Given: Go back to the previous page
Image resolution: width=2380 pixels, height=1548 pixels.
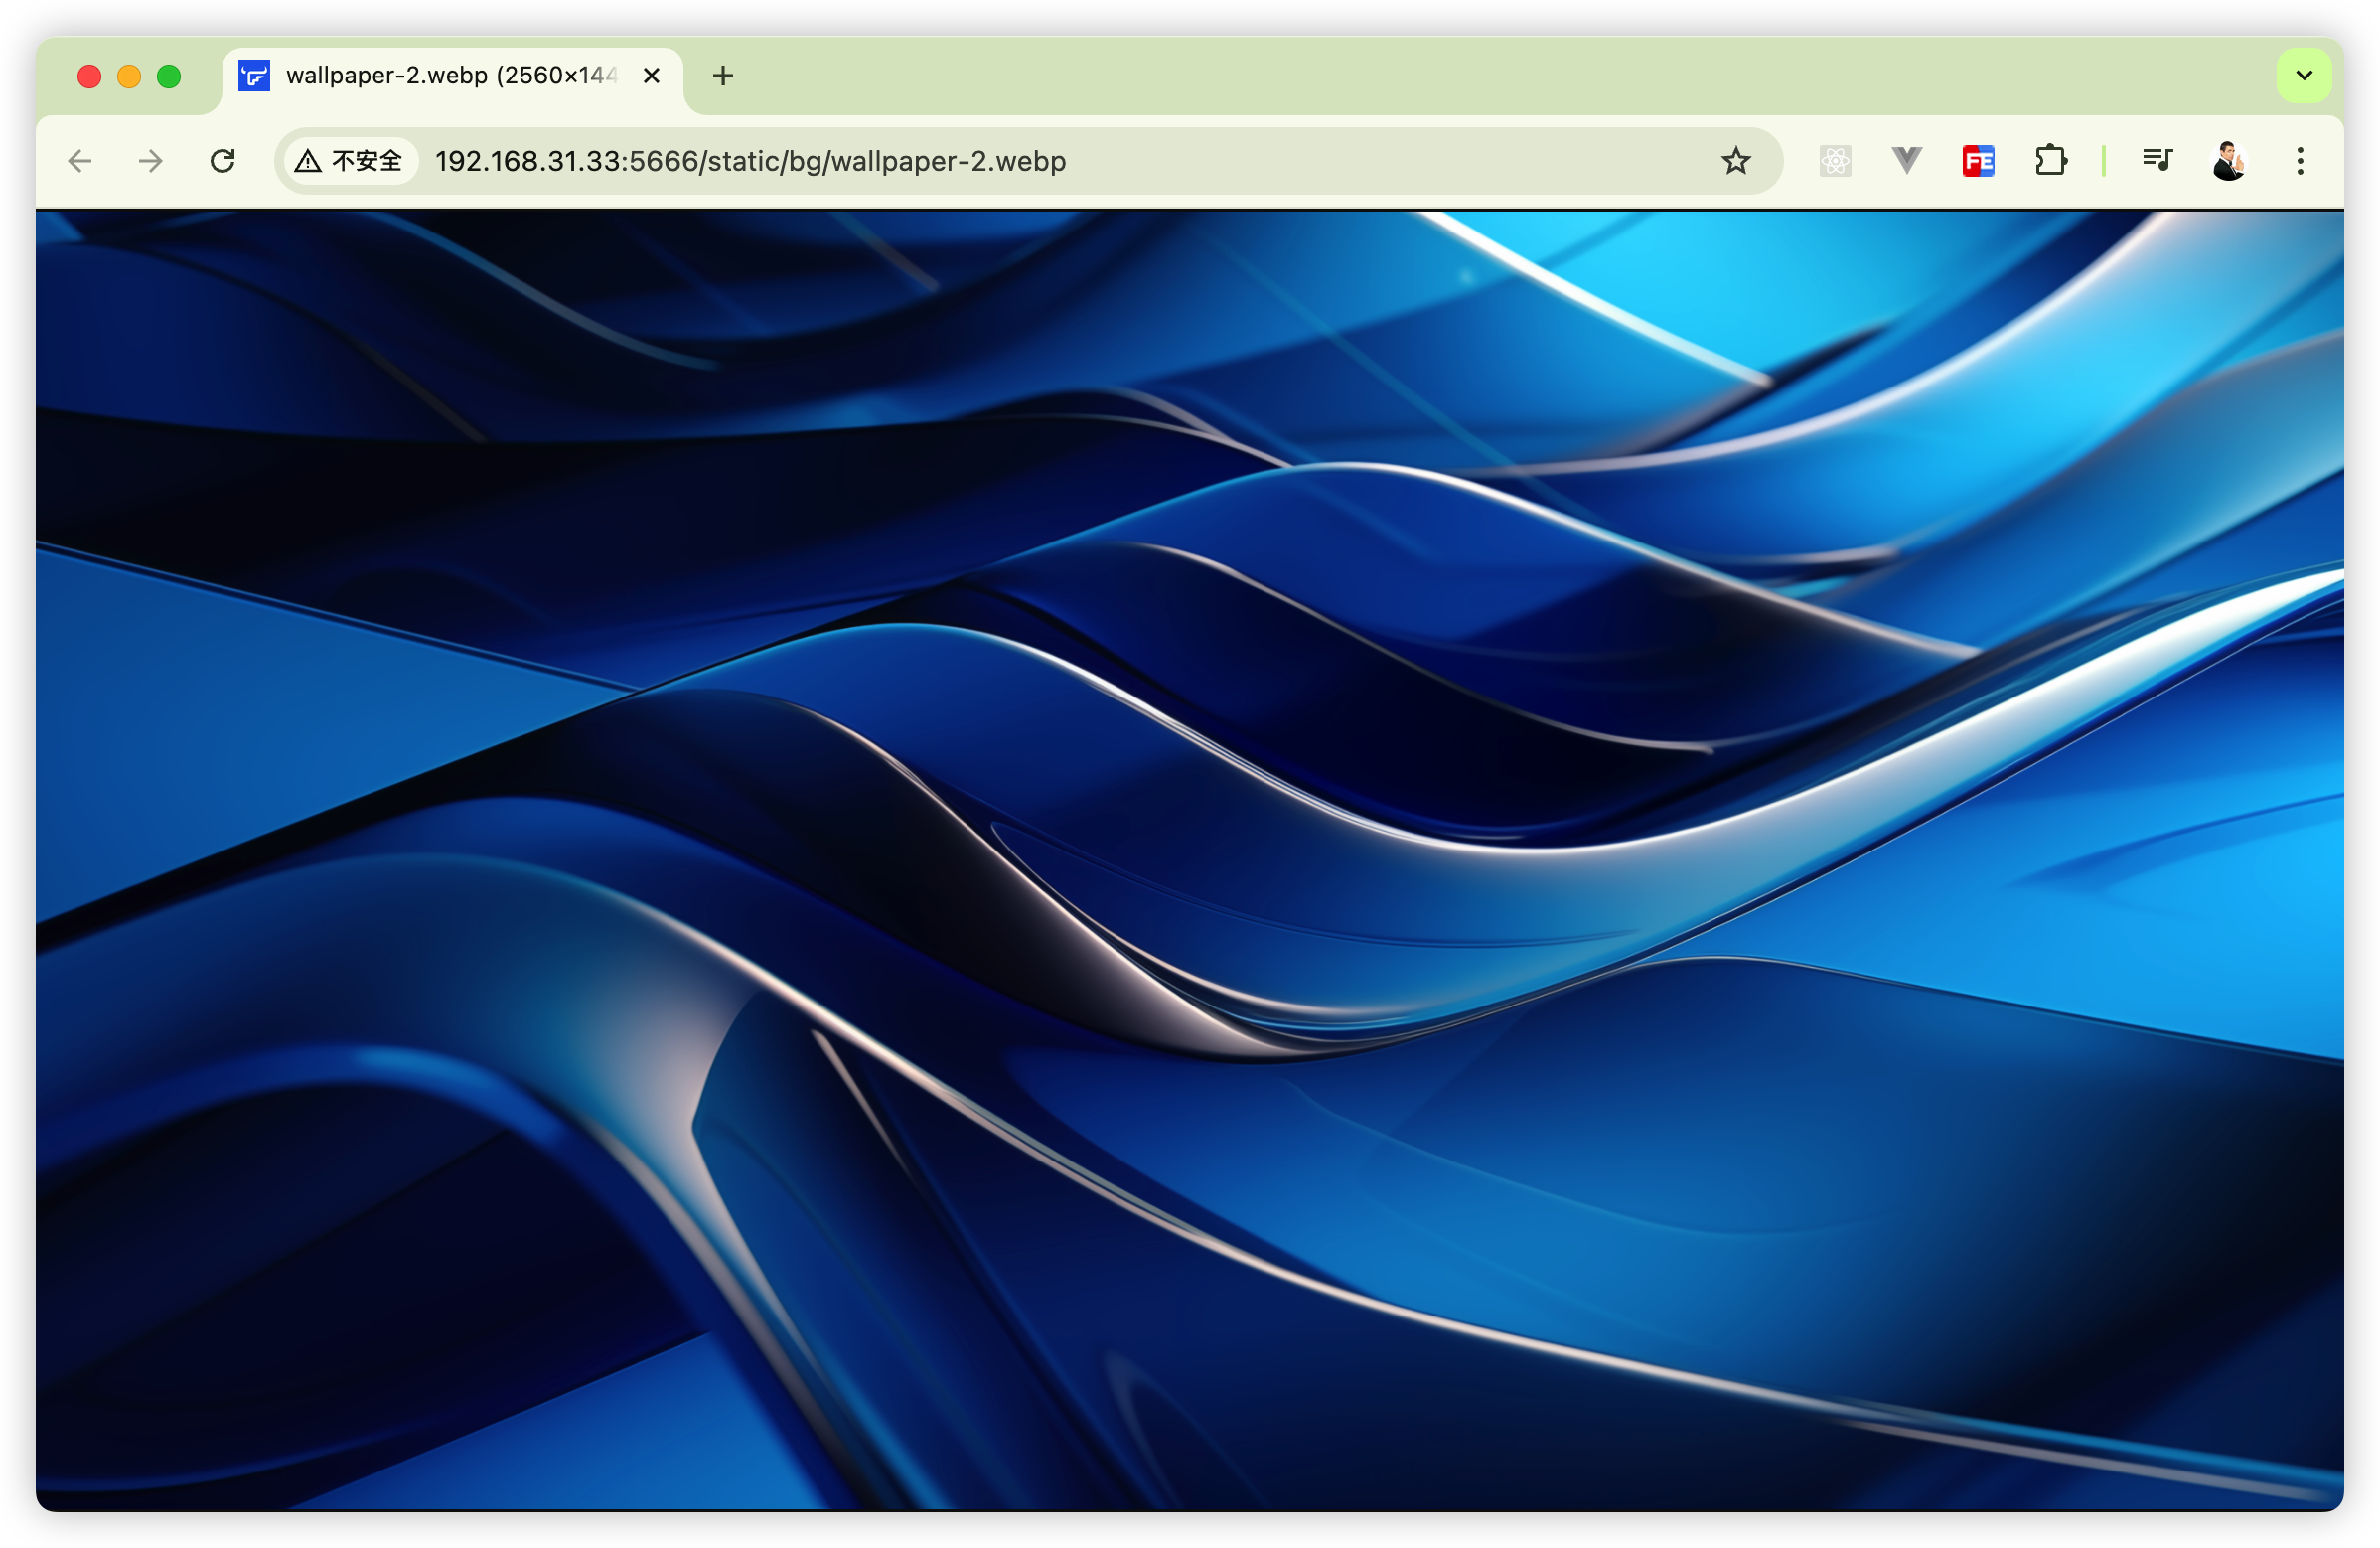Looking at the screenshot, I should [x=80, y=161].
